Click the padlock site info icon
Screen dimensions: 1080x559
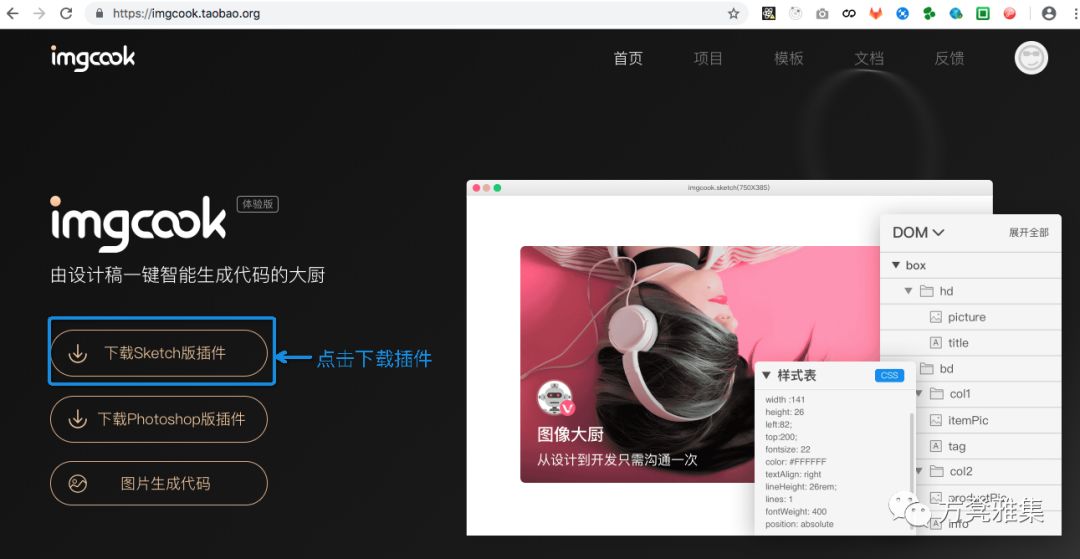(x=100, y=13)
